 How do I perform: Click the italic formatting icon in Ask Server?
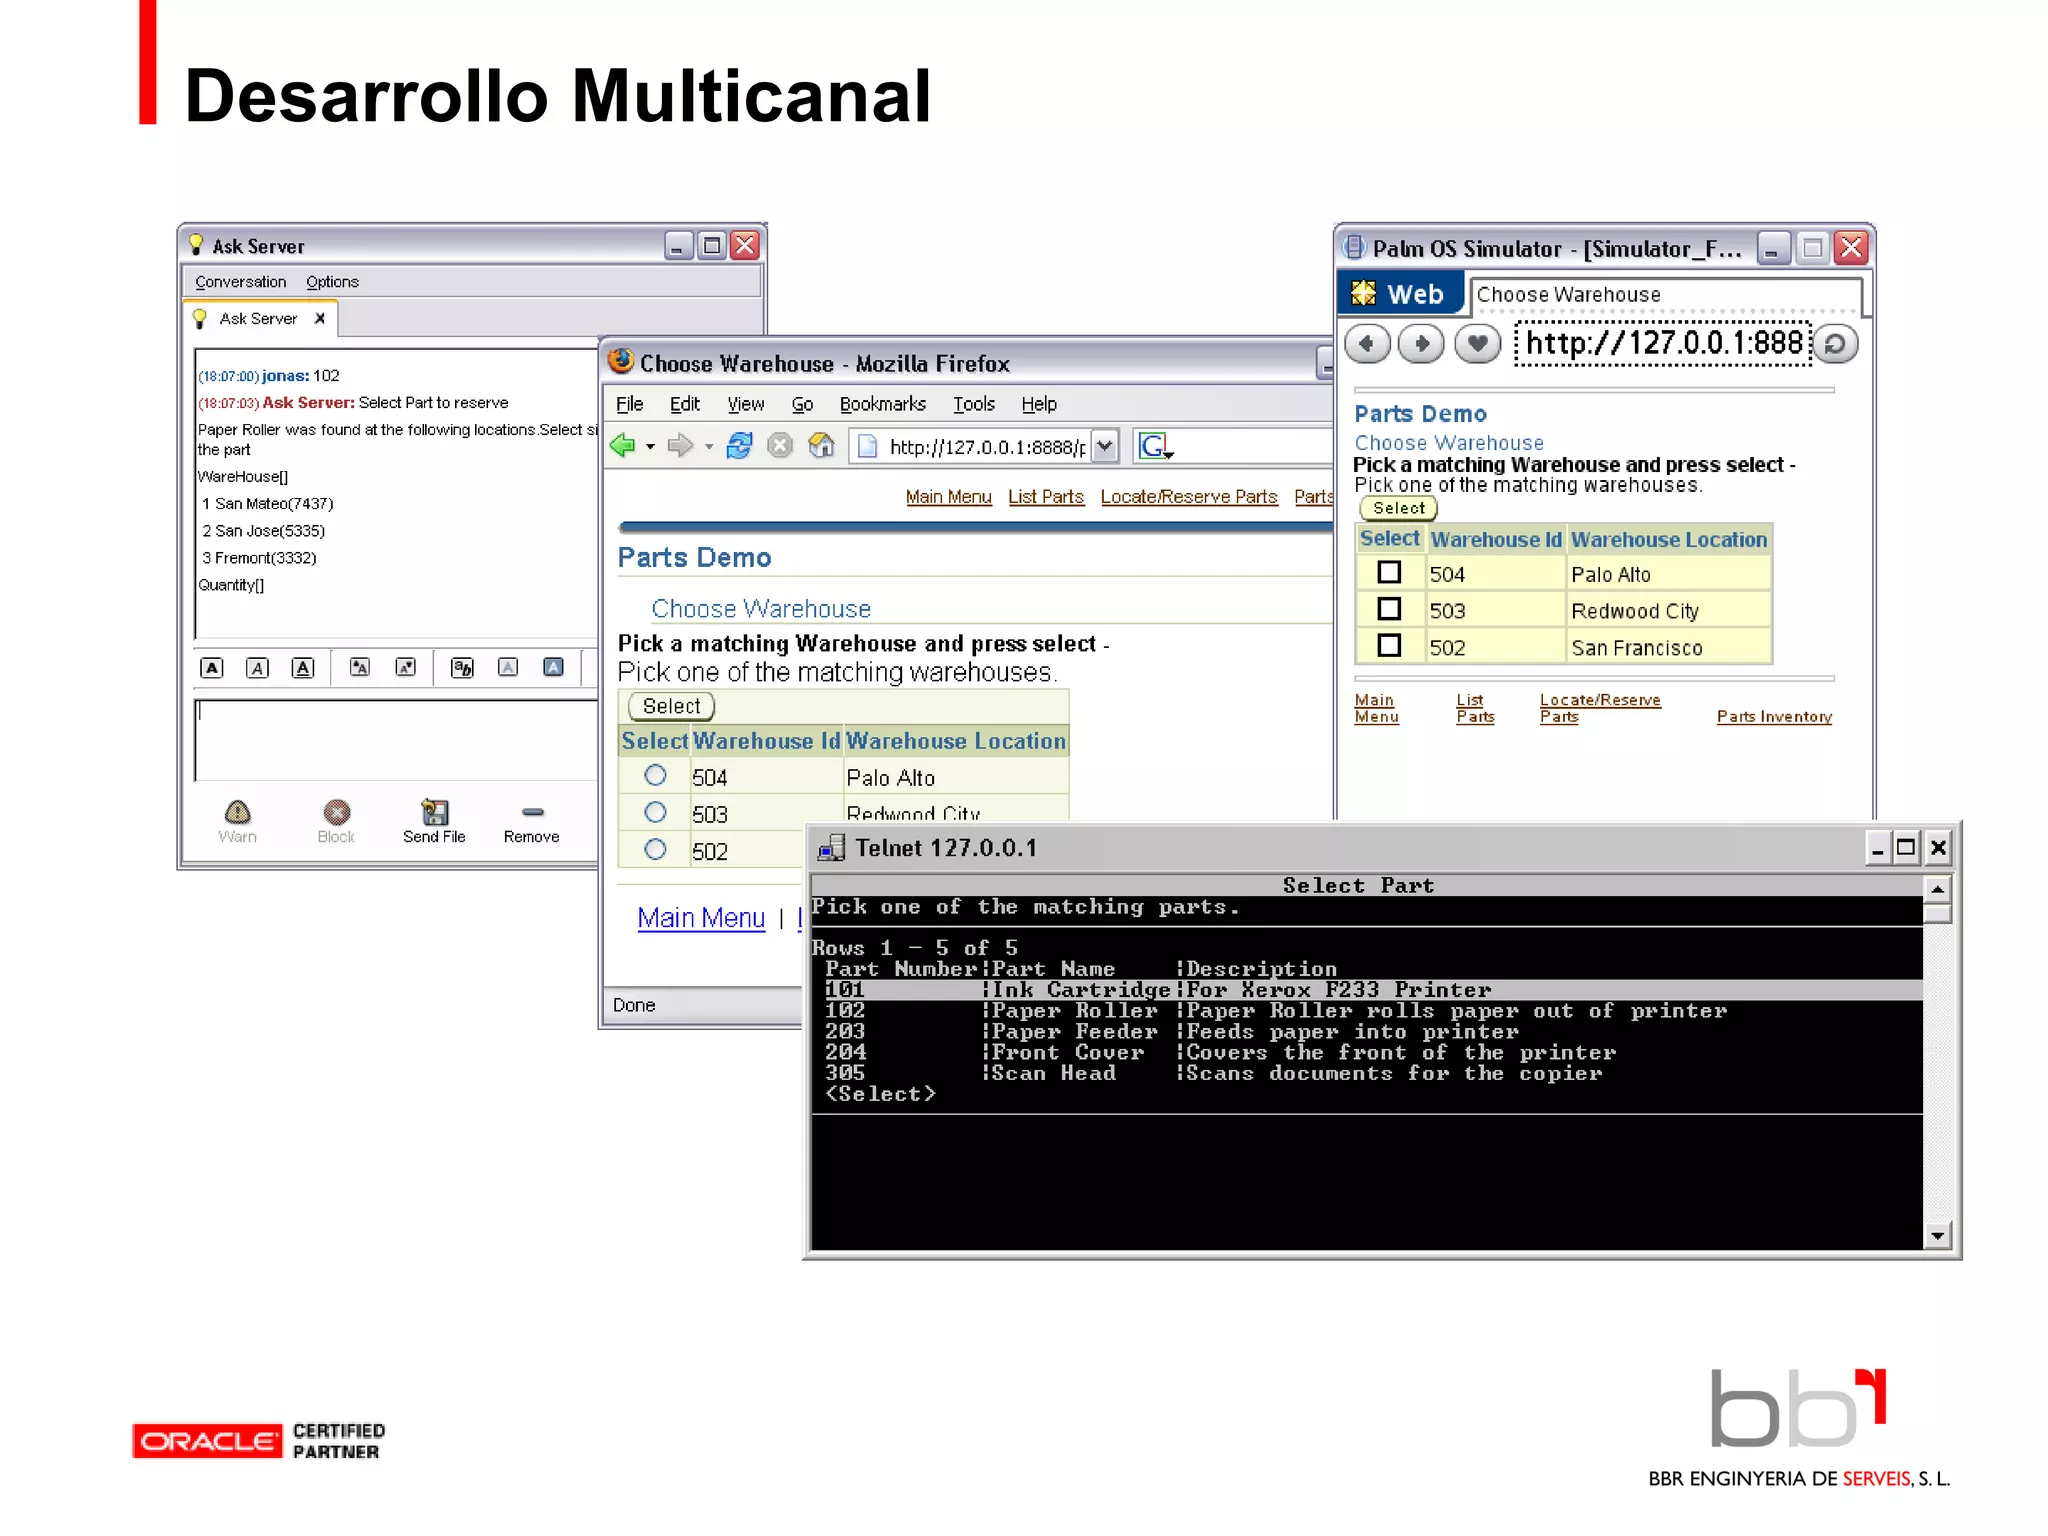click(x=257, y=667)
